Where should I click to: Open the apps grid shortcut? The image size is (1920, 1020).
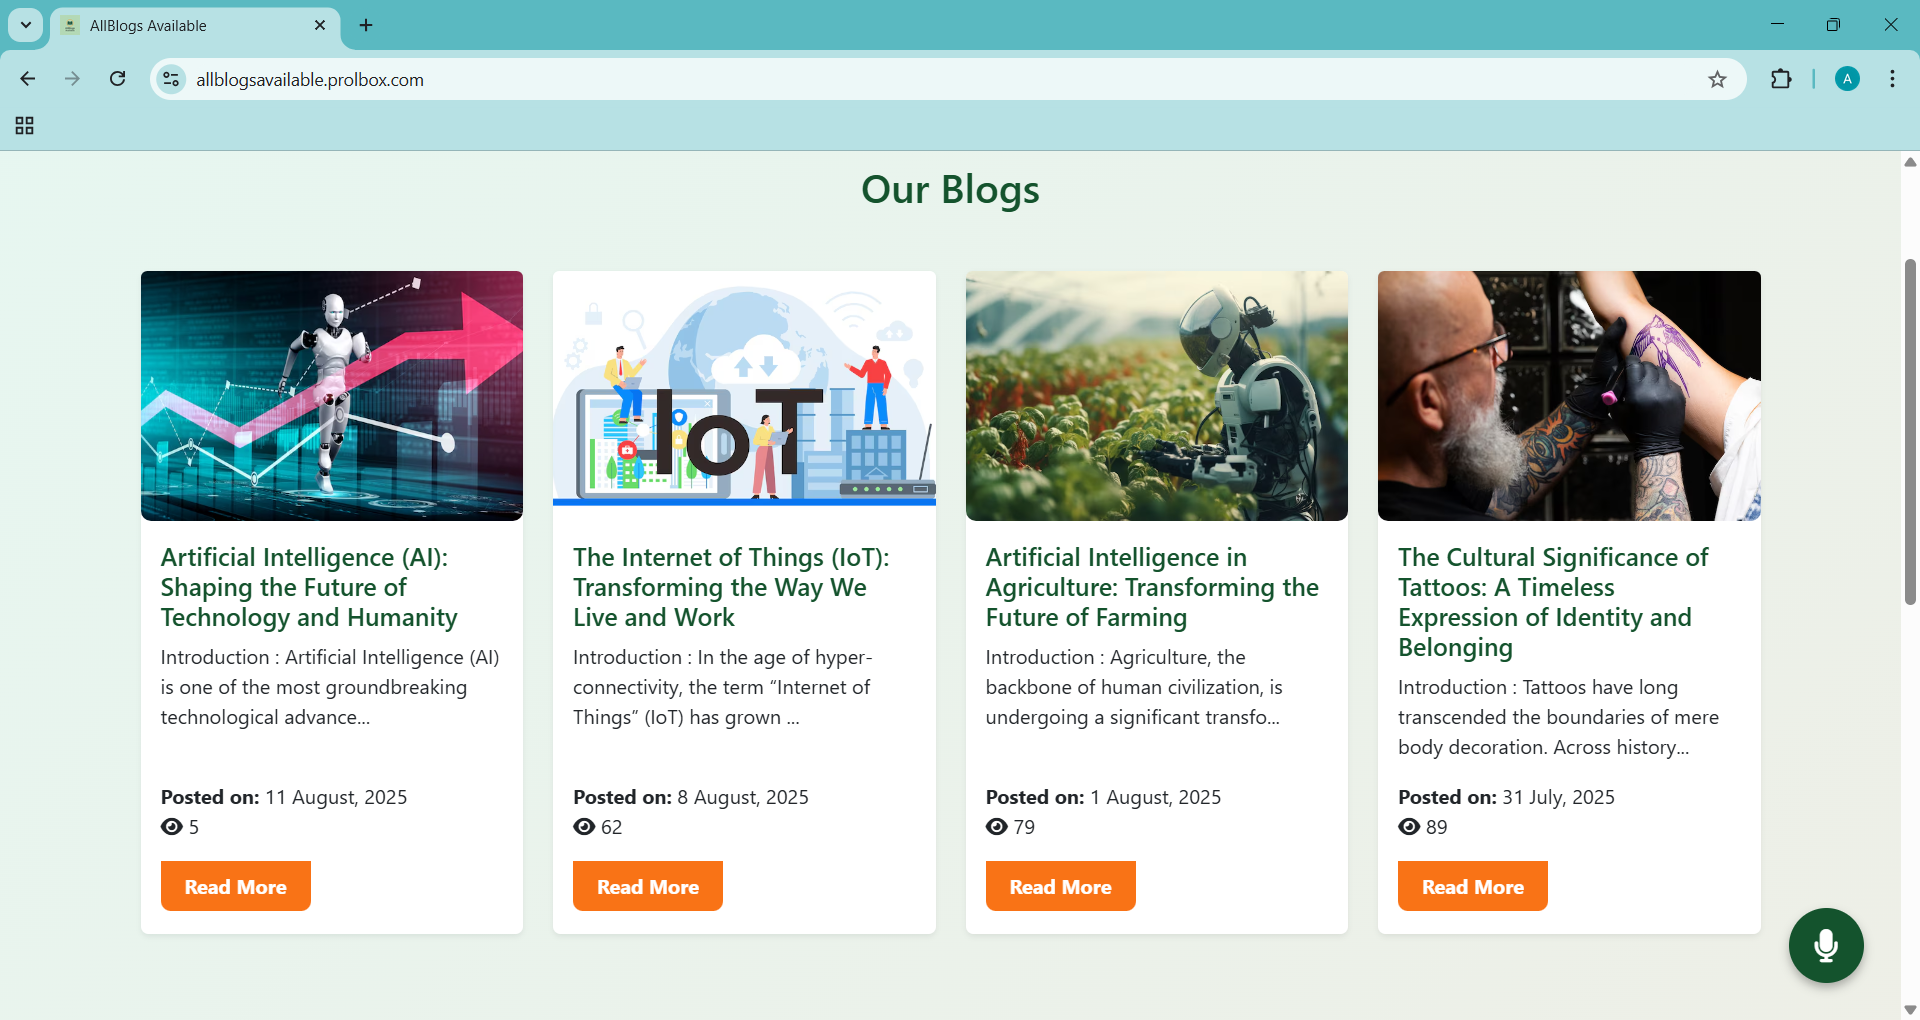click(25, 126)
